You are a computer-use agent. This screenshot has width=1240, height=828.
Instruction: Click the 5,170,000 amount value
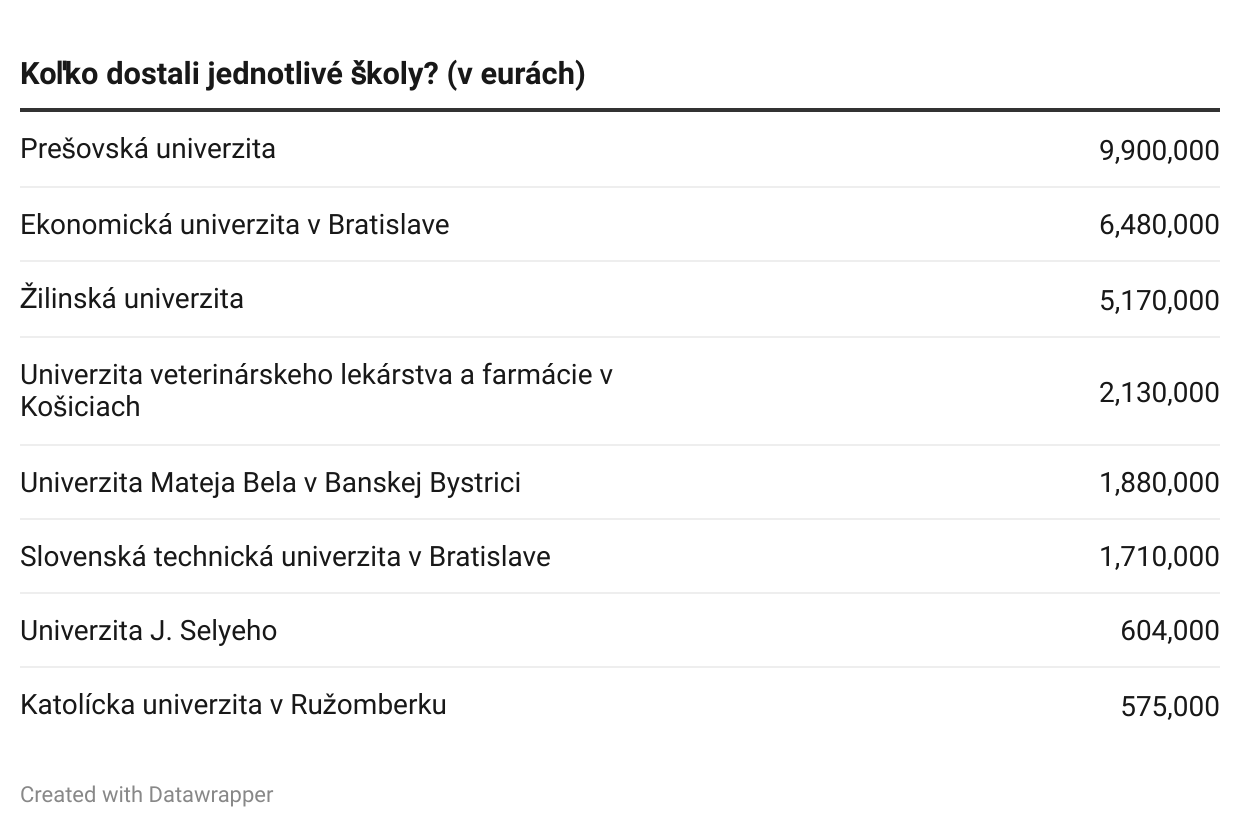pyautogui.click(x=1159, y=300)
